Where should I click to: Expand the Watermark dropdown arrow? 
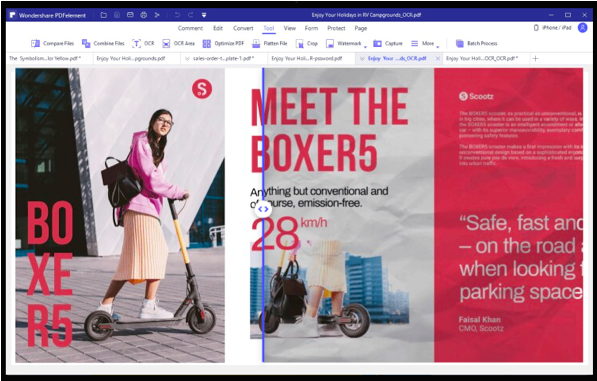tap(365, 47)
